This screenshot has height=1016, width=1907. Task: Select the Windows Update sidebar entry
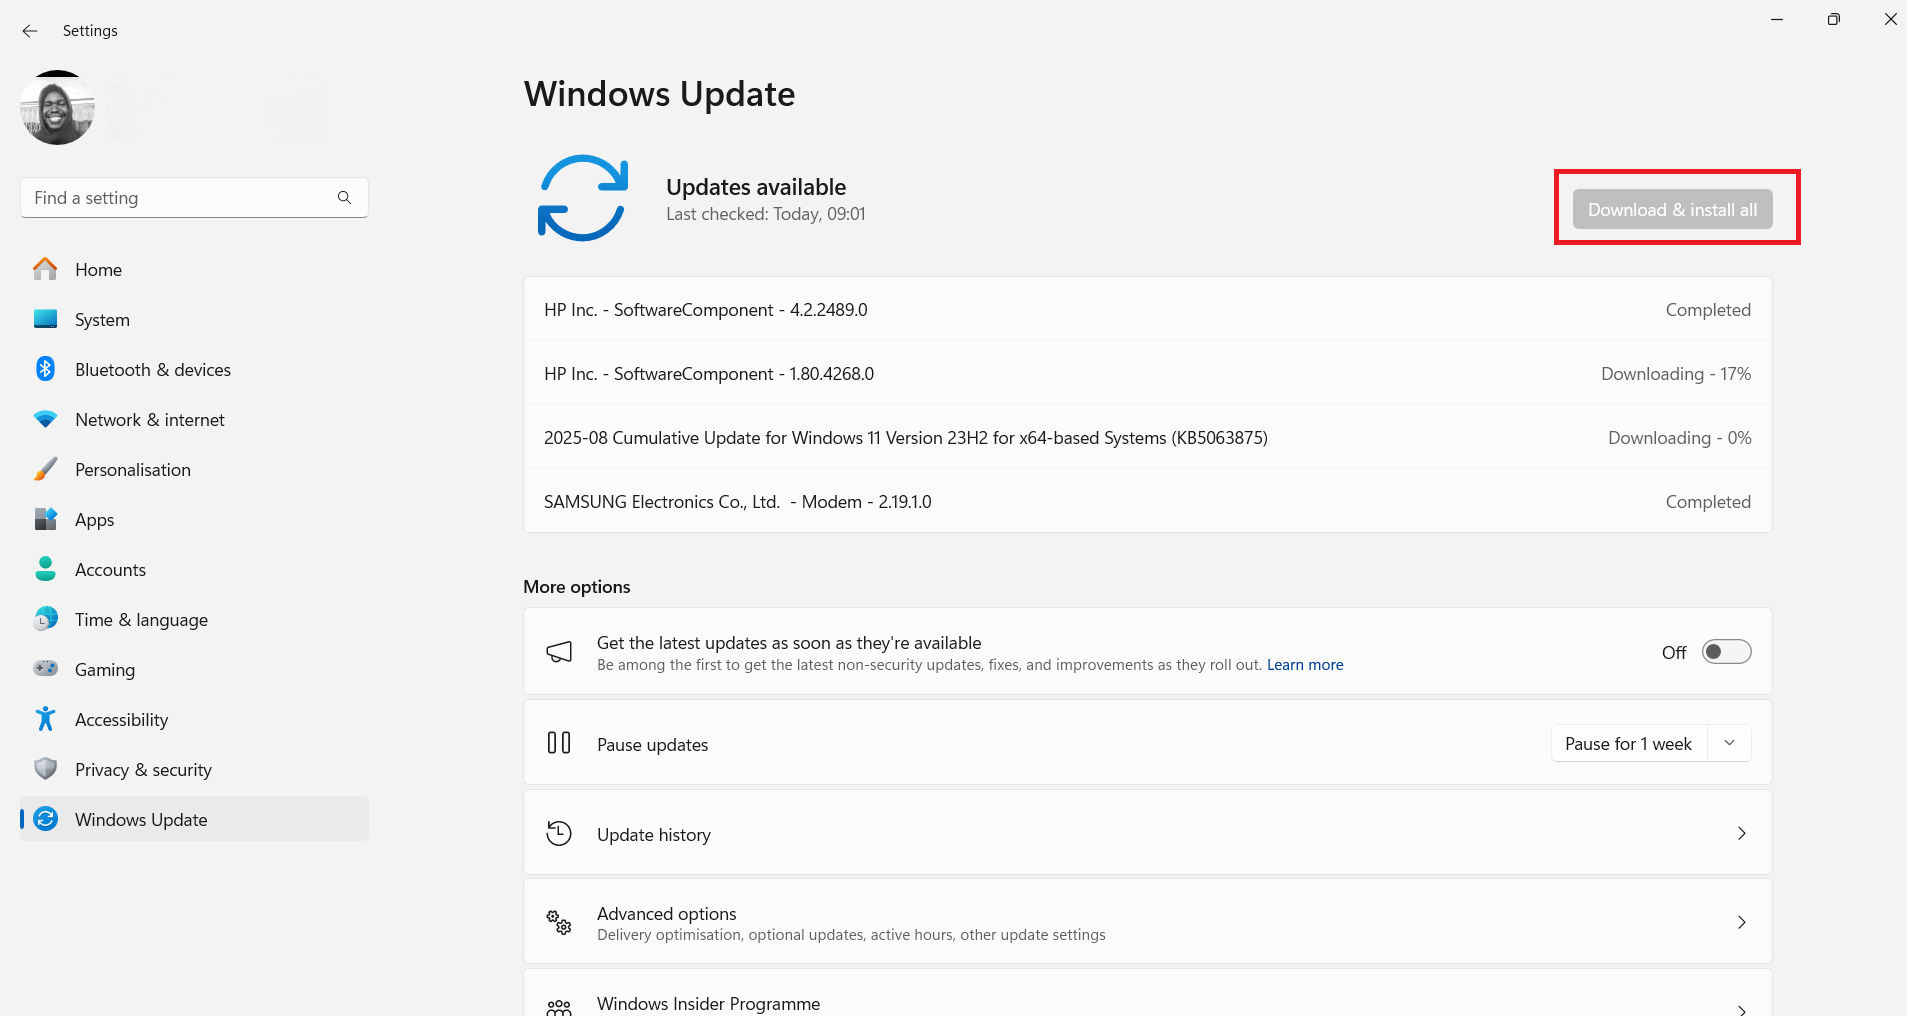pyautogui.click(x=141, y=819)
